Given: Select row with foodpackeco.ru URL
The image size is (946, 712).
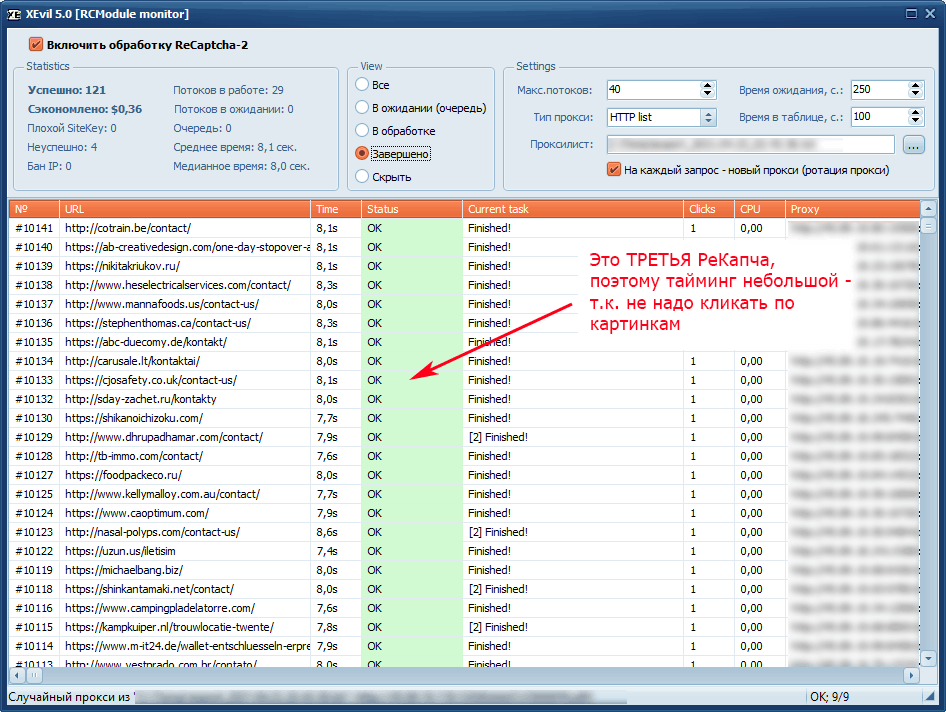Looking at the screenshot, I should (465, 475).
